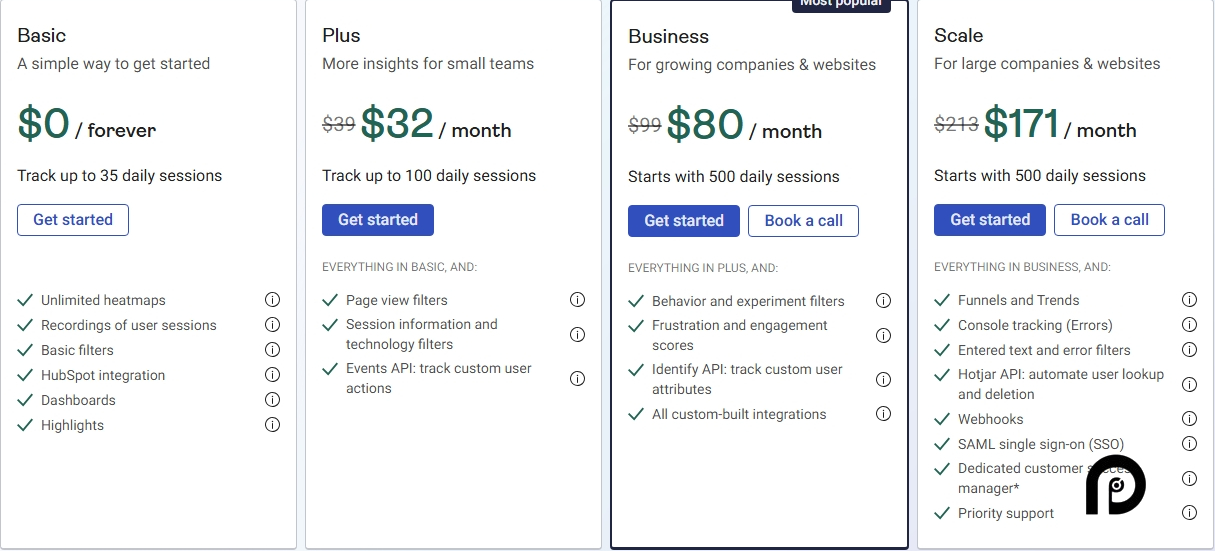Choose Get started under Scale plan

(990, 220)
